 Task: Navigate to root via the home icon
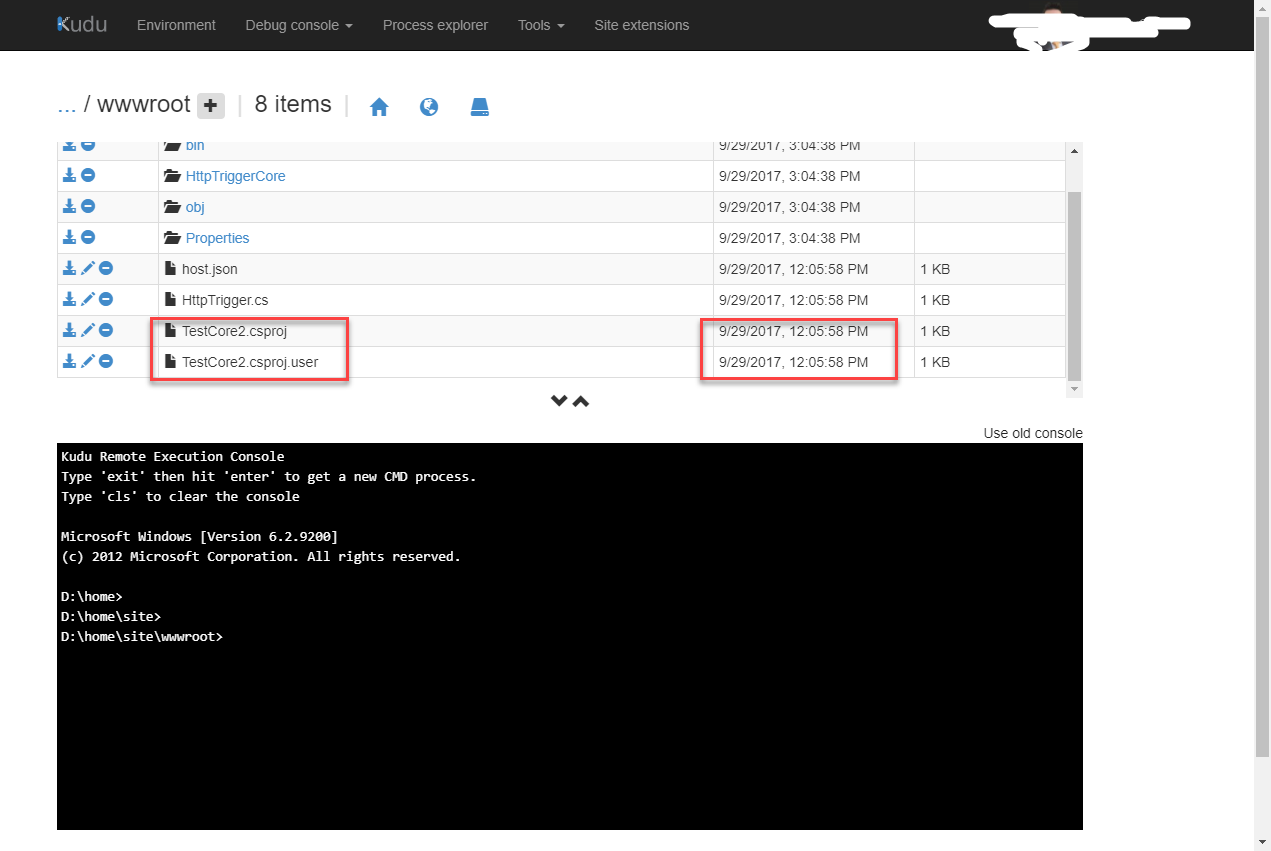(x=379, y=106)
